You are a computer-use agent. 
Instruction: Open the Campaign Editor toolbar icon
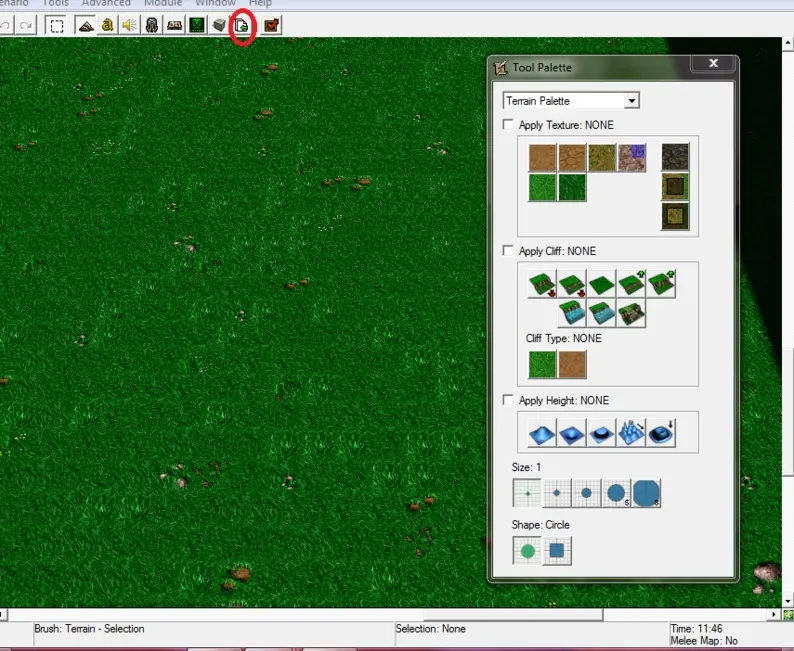pyautogui.click(x=174, y=25)
